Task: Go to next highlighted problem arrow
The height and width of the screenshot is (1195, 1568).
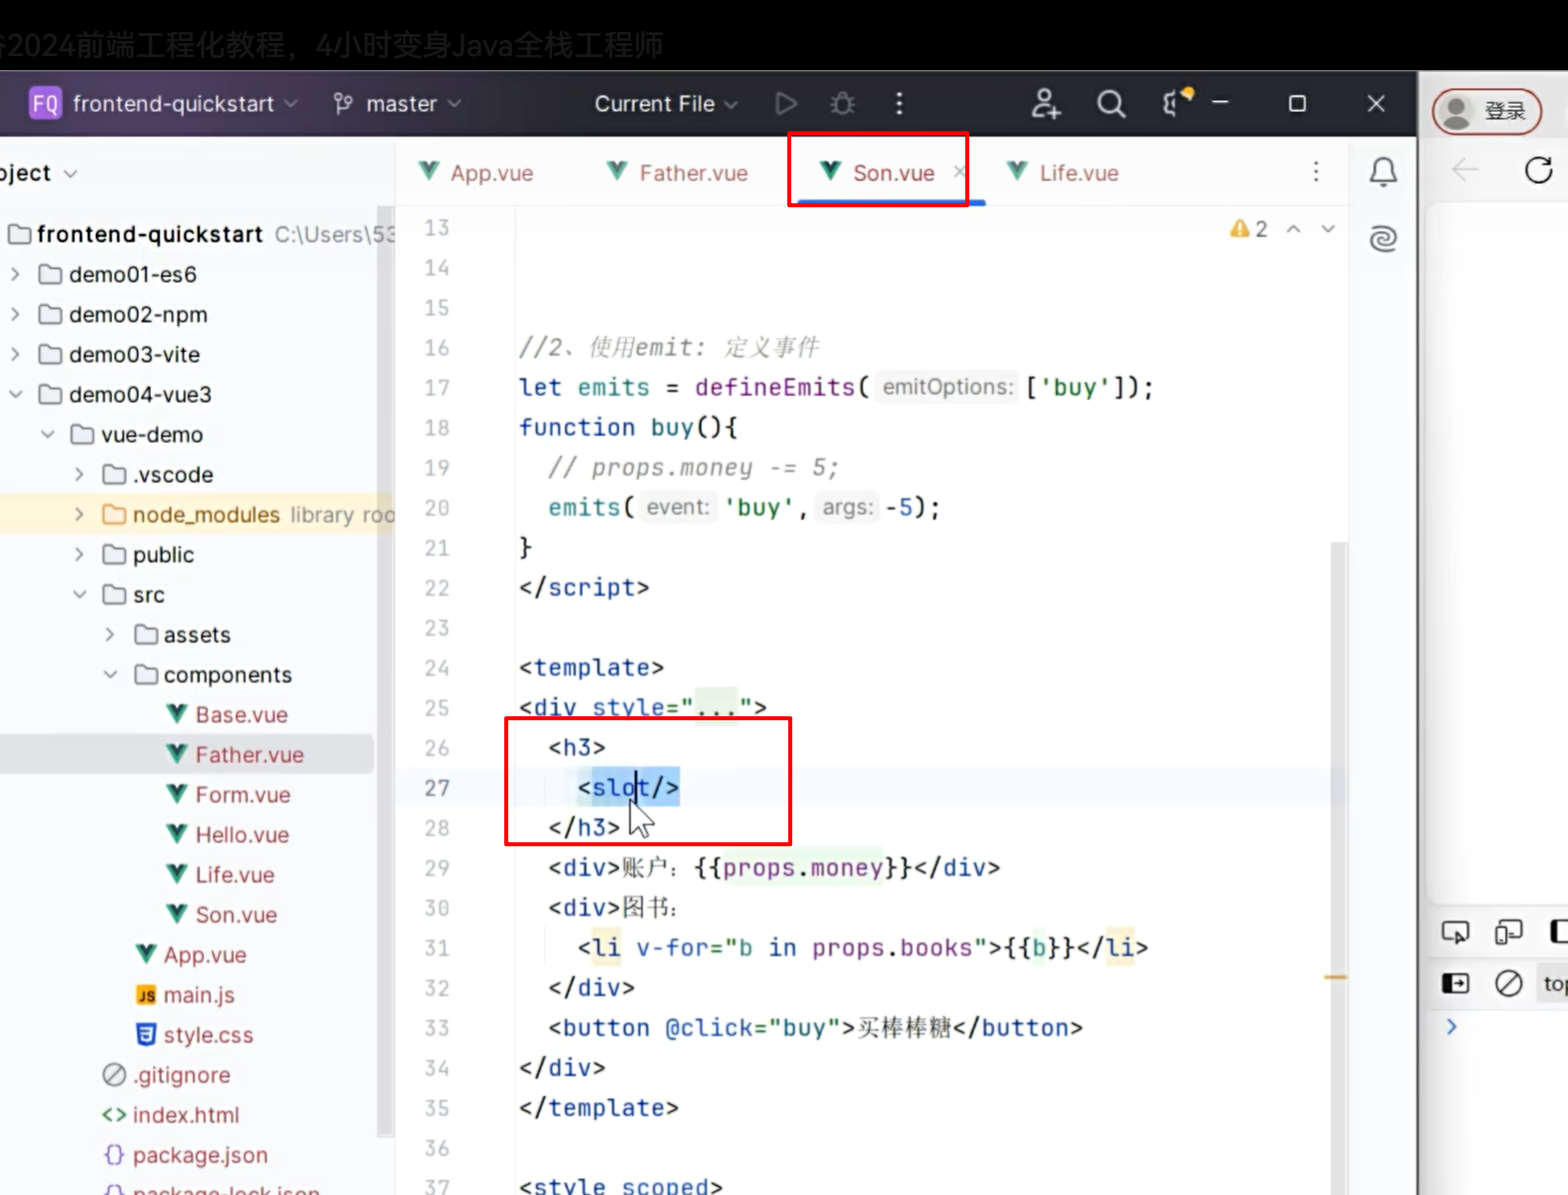Action: tap(1328, 229)
